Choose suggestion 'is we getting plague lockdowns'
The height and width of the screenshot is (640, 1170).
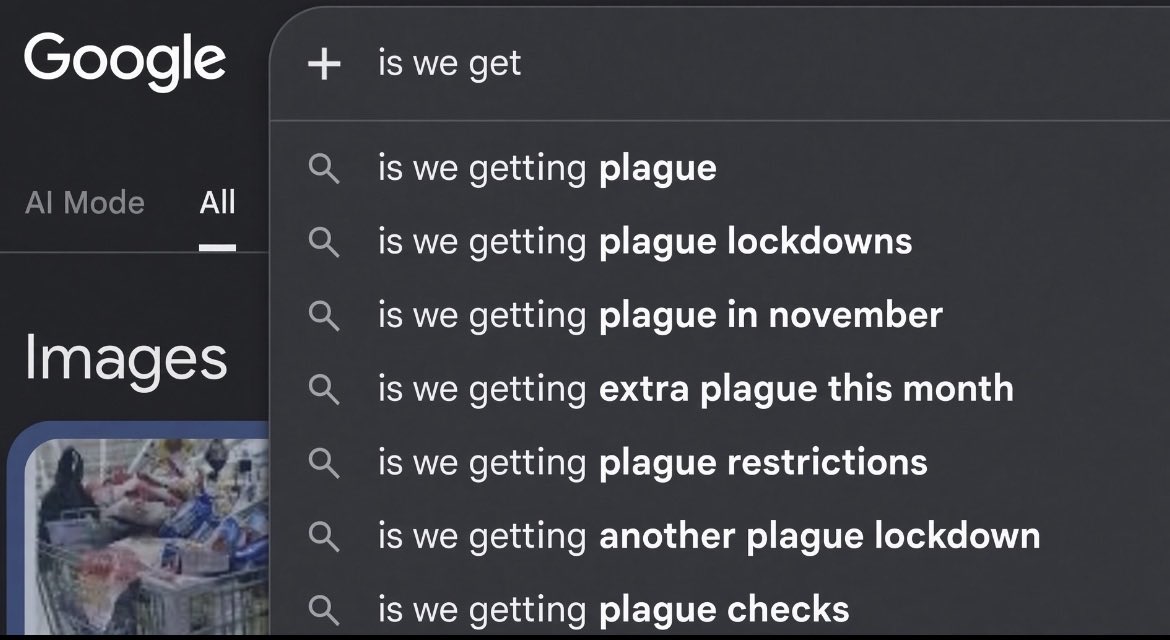coord(719,242)
